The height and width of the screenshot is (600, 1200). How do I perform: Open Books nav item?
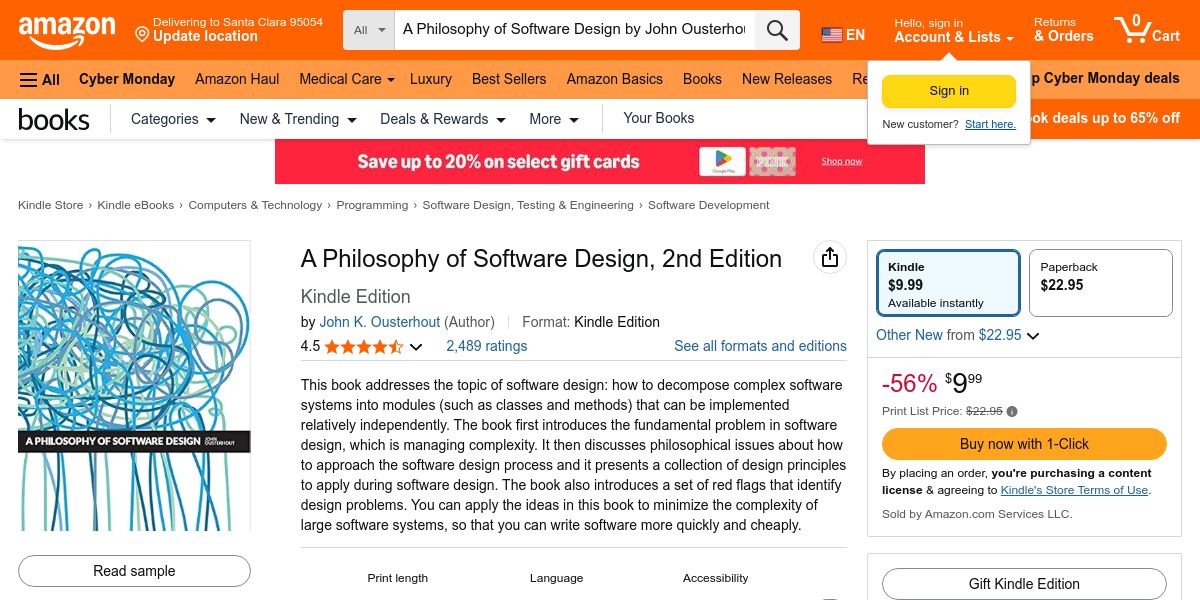[x=702, y=79]
